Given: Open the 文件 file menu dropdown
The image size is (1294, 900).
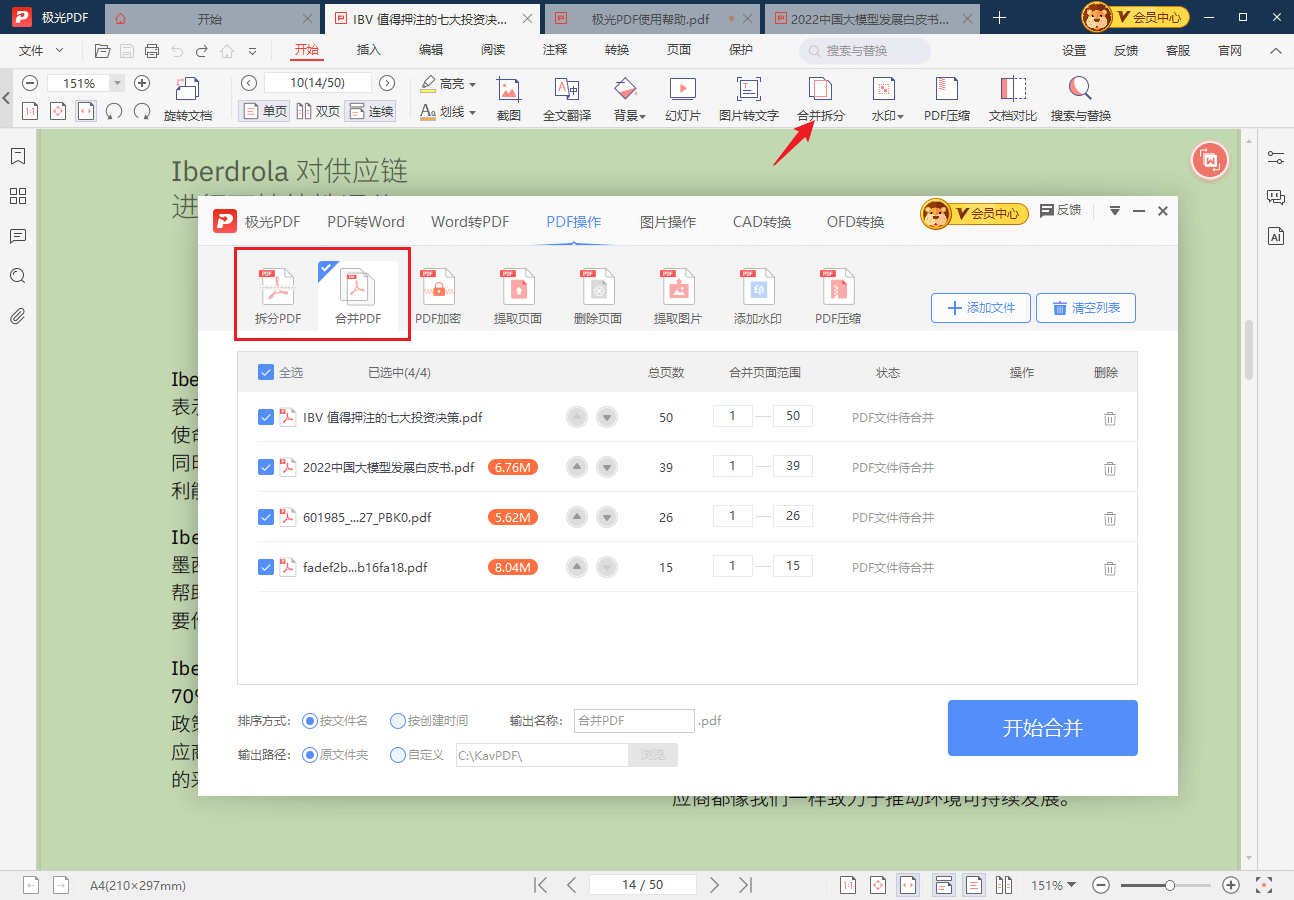Looking at the screenshot, I should click(x=42, y=50).
